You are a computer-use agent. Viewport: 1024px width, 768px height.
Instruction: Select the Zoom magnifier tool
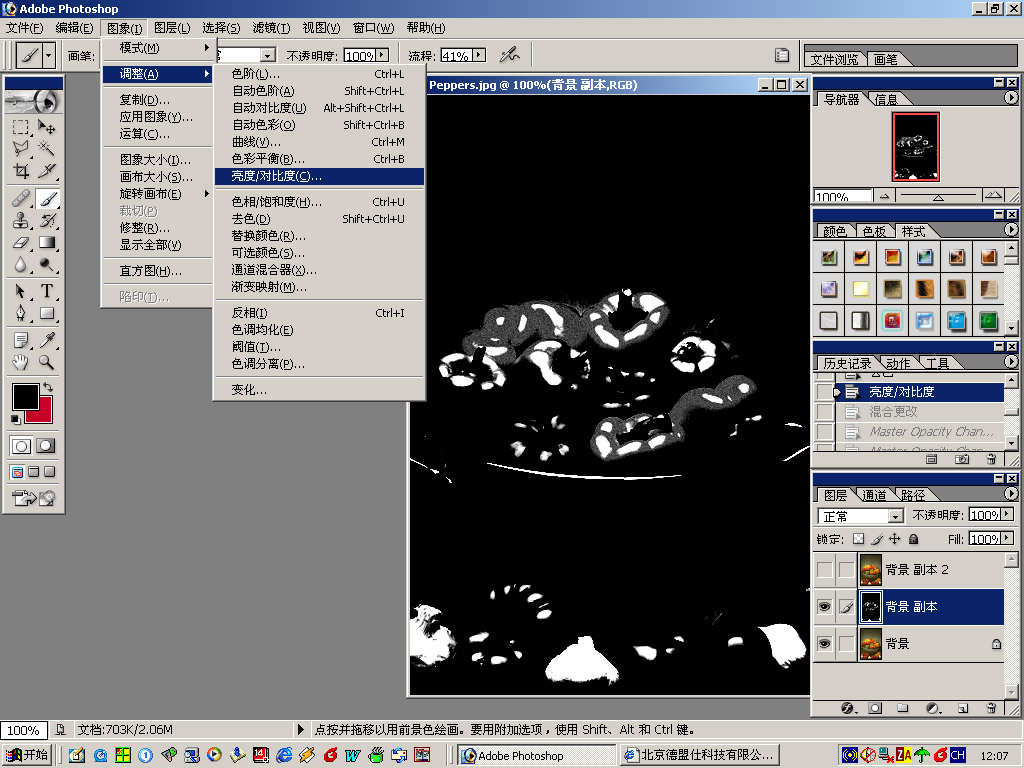[x=46, y=362]
